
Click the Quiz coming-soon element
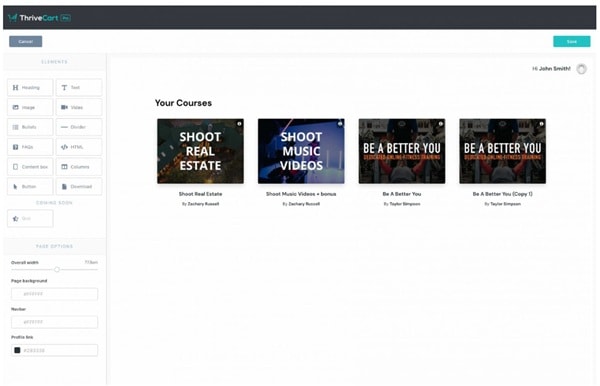[30, 219]
